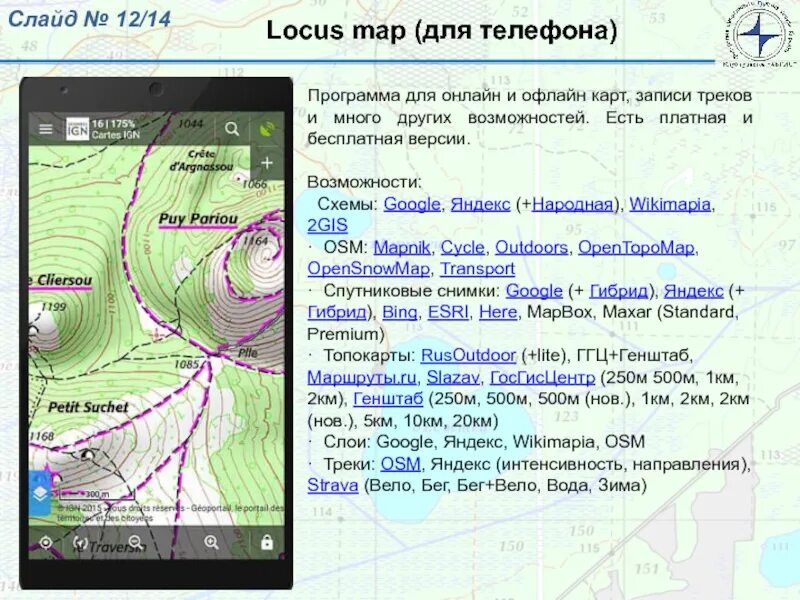This screenshot has width=800, height=600.
Task: Open the Яндекс link under Схемы
Action: [480, 204]
